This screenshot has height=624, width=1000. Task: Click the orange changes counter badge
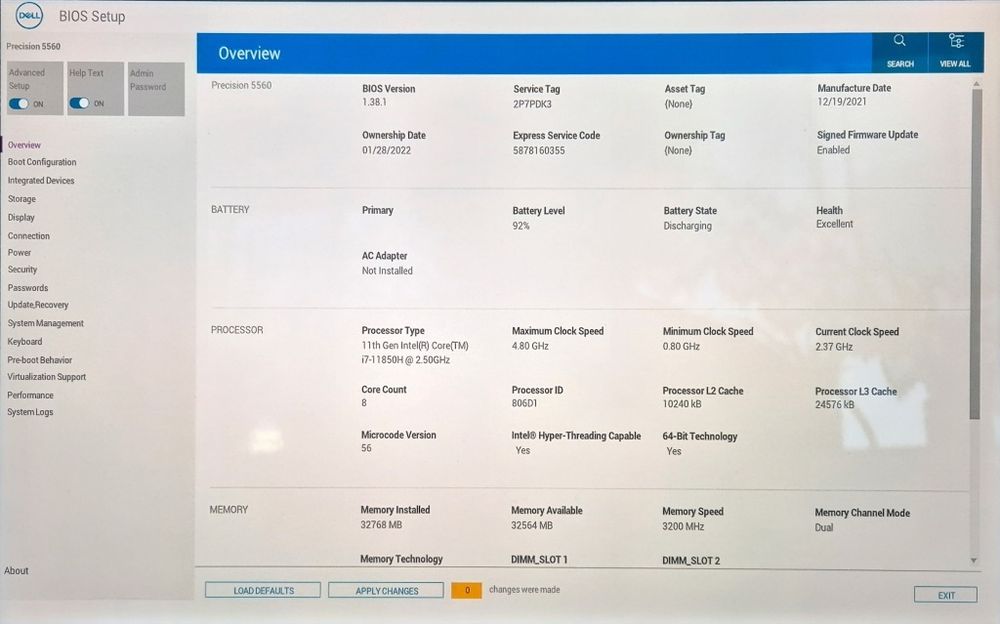coord(466,590)
